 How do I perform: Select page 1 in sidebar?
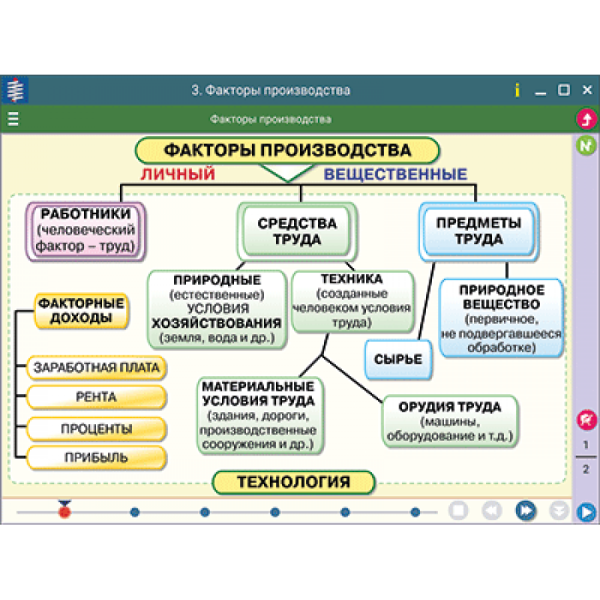(x=586, y=445)
